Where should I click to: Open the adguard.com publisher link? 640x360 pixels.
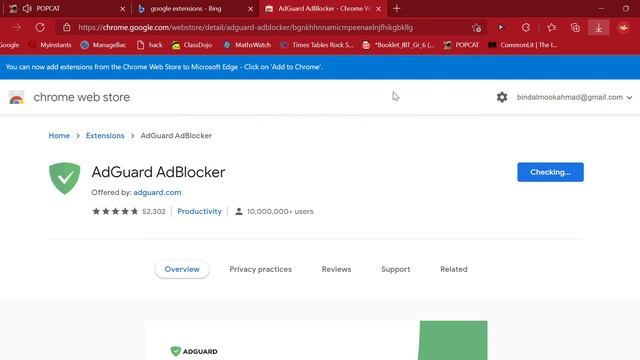(x=157, y=193)
